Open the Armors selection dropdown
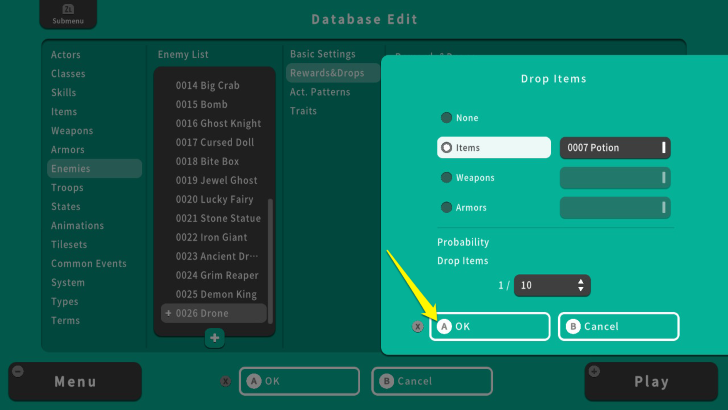Viewport: 728px width, 410px height. tap(615, 208)
